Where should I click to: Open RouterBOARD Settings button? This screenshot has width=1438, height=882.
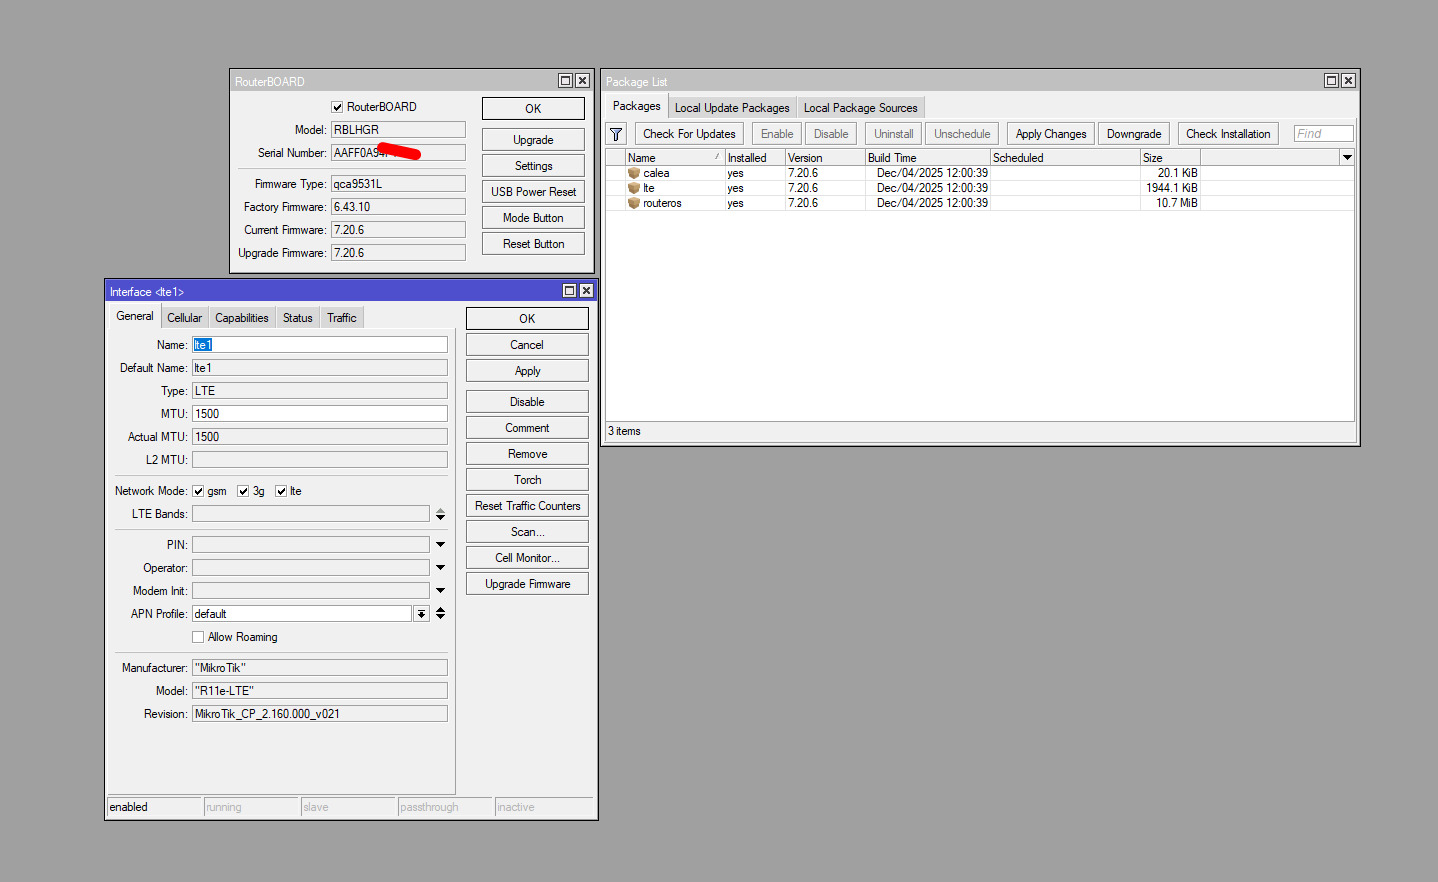(533, 166)
